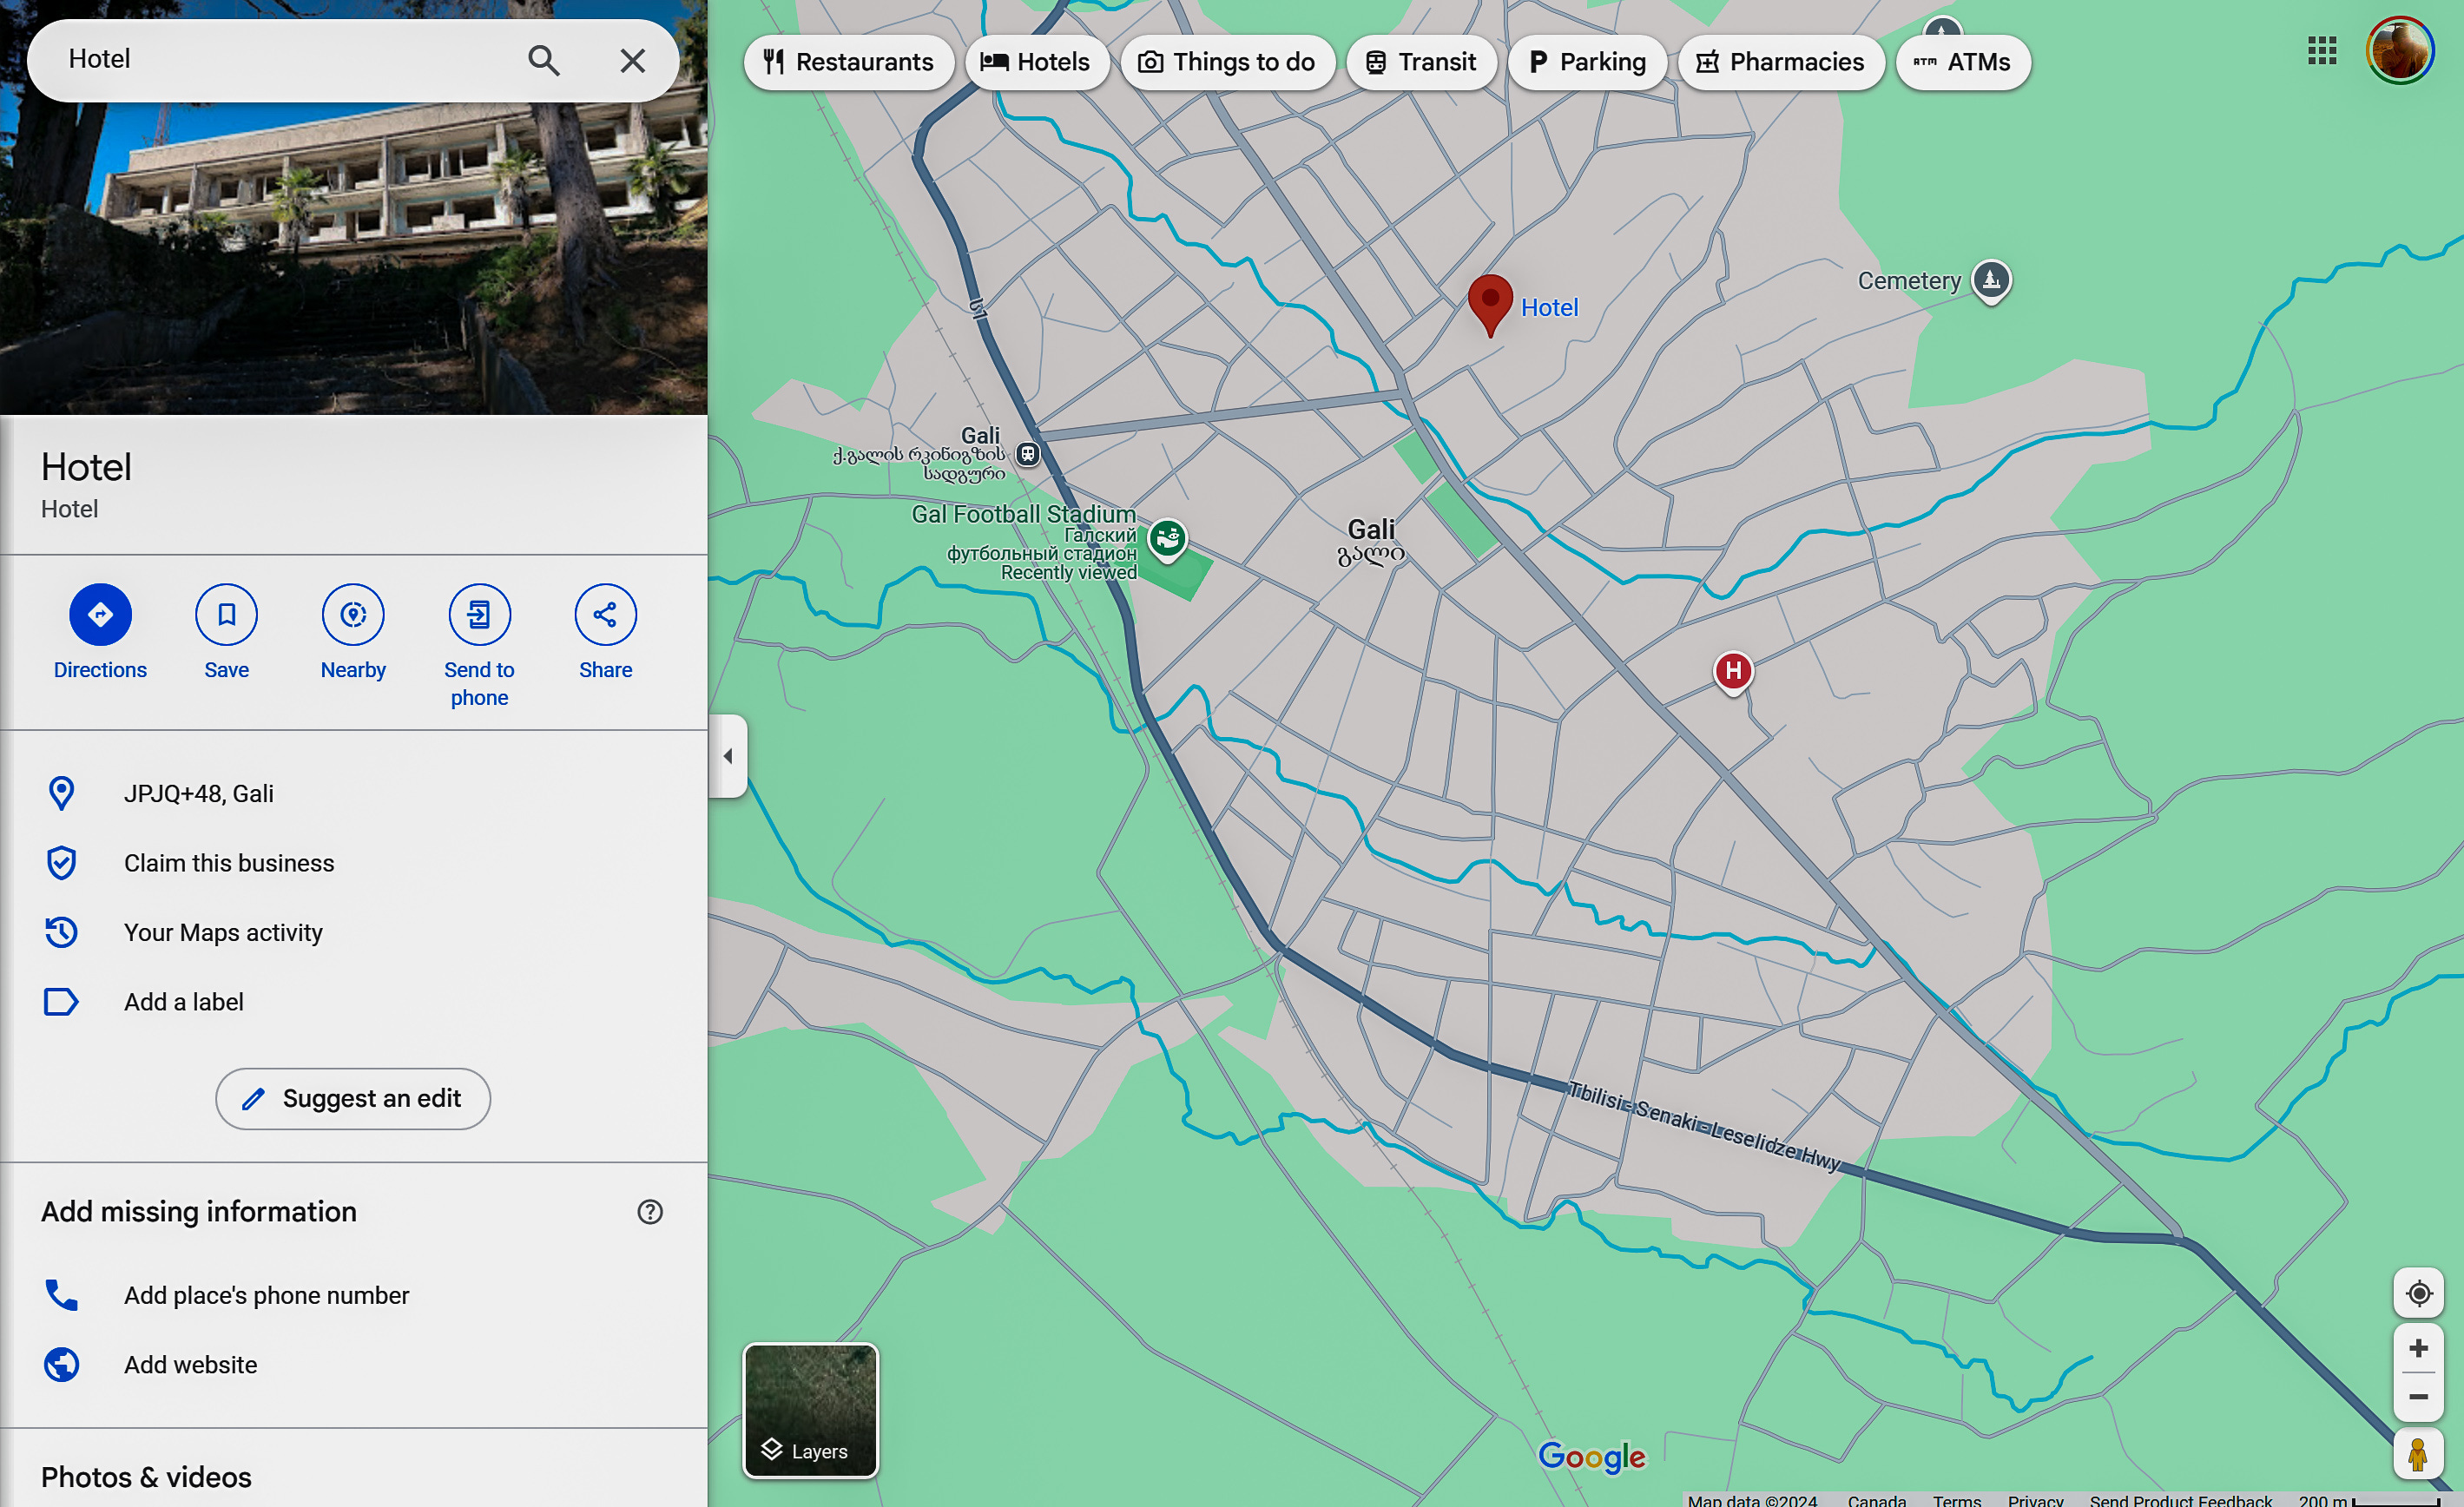Select the Things to do chip
This screenshot has width=2464, height=1507.
pos(1227,62)
